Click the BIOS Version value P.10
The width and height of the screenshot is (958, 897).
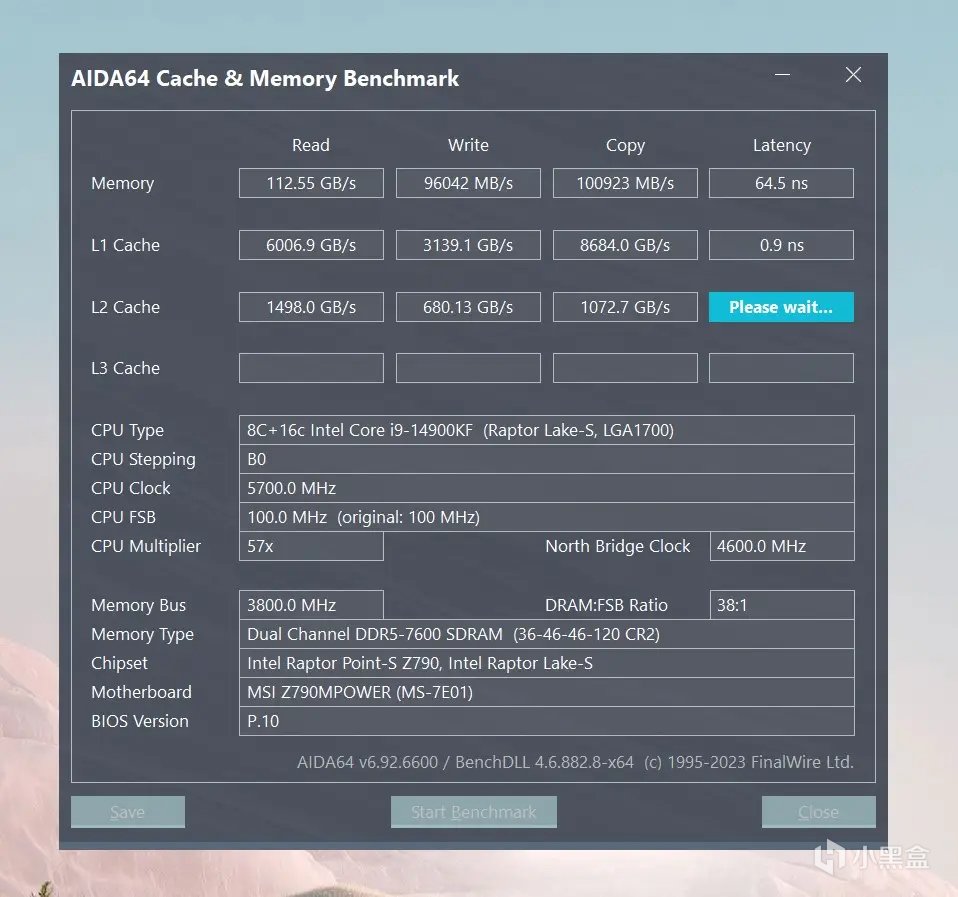[x=546, y=721]
